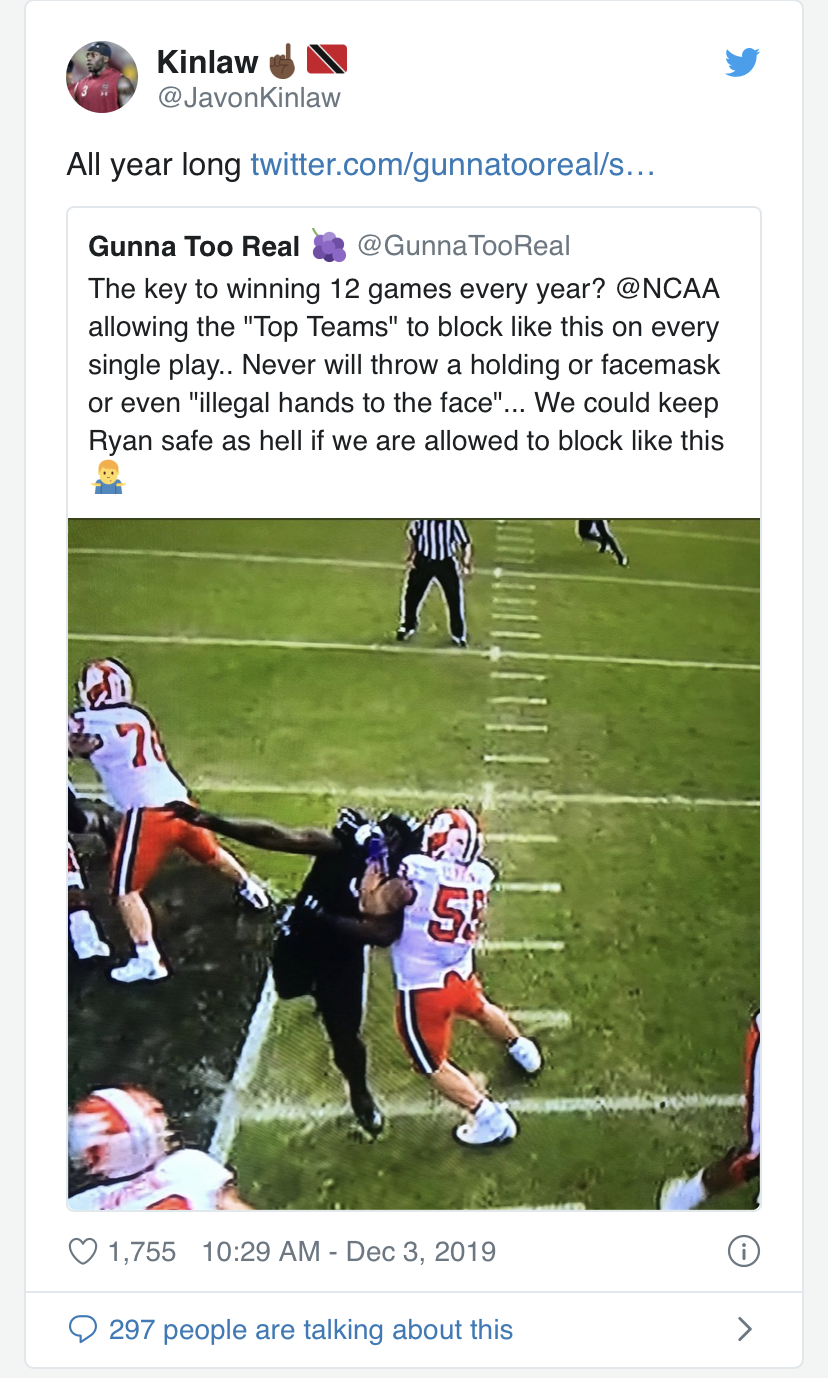This screenshot has height=1378, width=828.
Task: Click the reply speech bubble icon
Action: click(x=82, y=1329)
